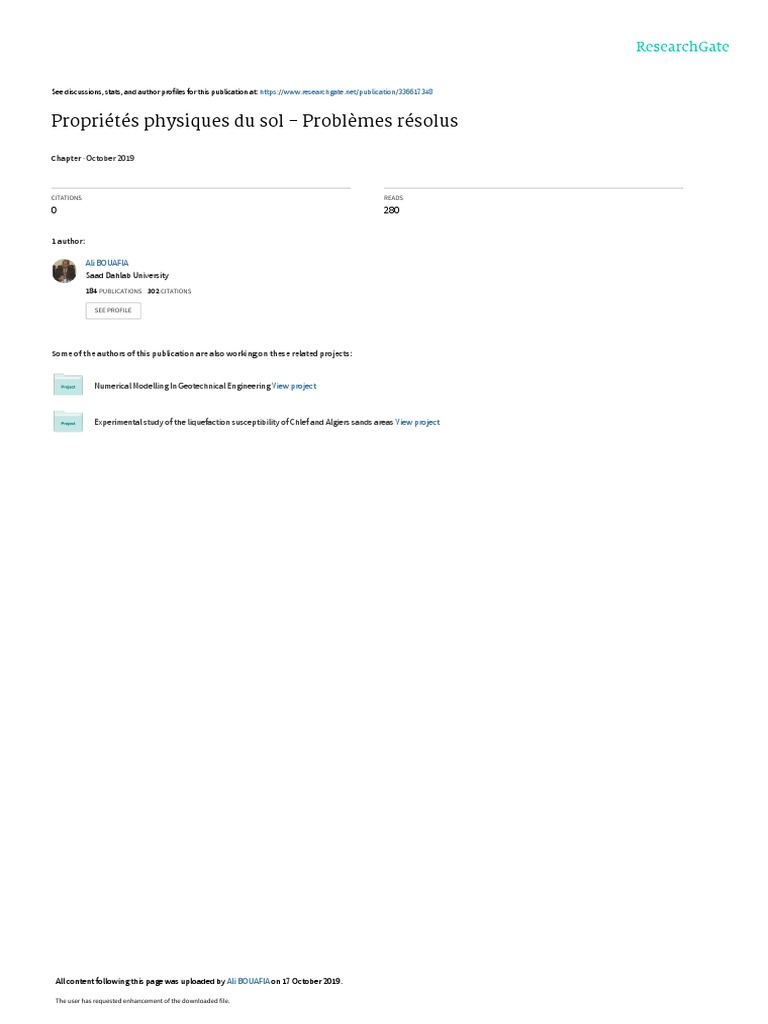The image size is (768, 1024).
Task: Click the ResearchGate logo
Action: click(x=682, y=46)
